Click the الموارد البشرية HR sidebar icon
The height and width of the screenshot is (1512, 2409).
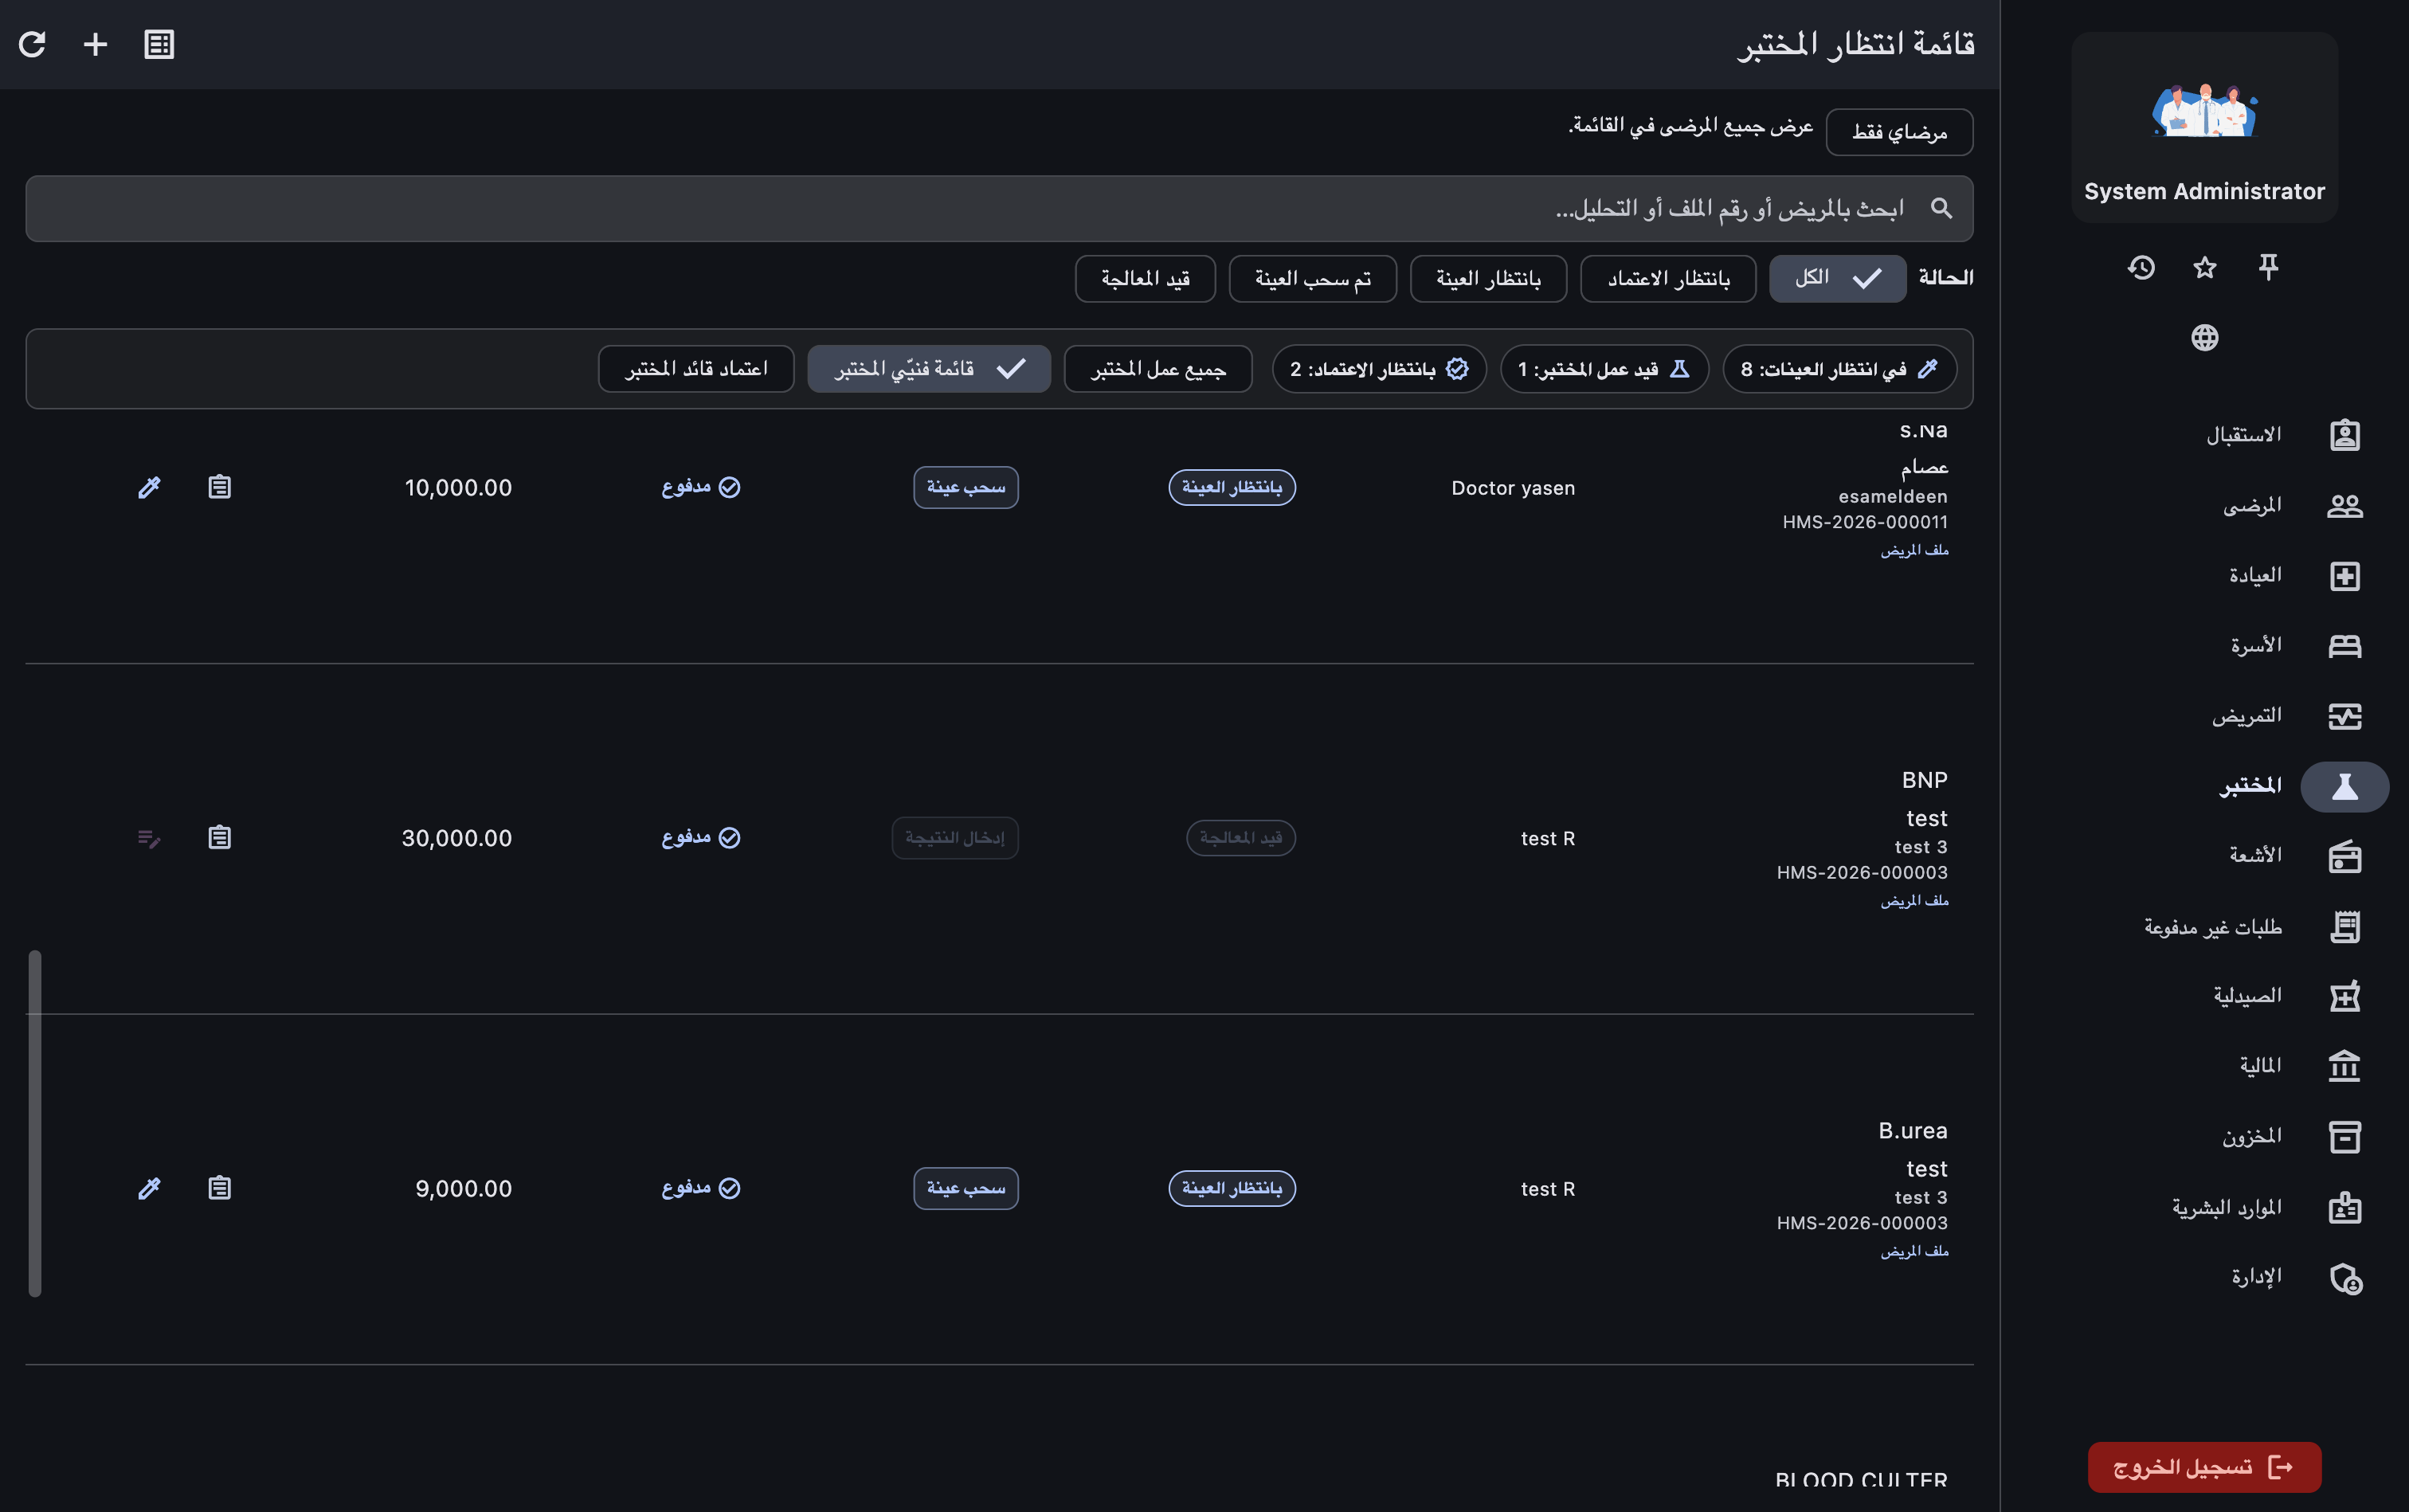click(x=2344, y=1208)
